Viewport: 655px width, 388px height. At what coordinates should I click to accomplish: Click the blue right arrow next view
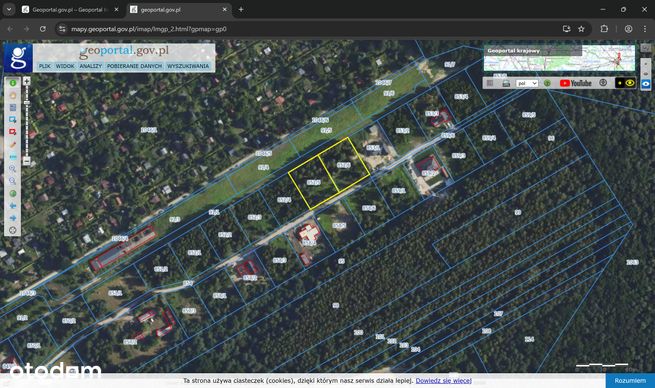13,218
